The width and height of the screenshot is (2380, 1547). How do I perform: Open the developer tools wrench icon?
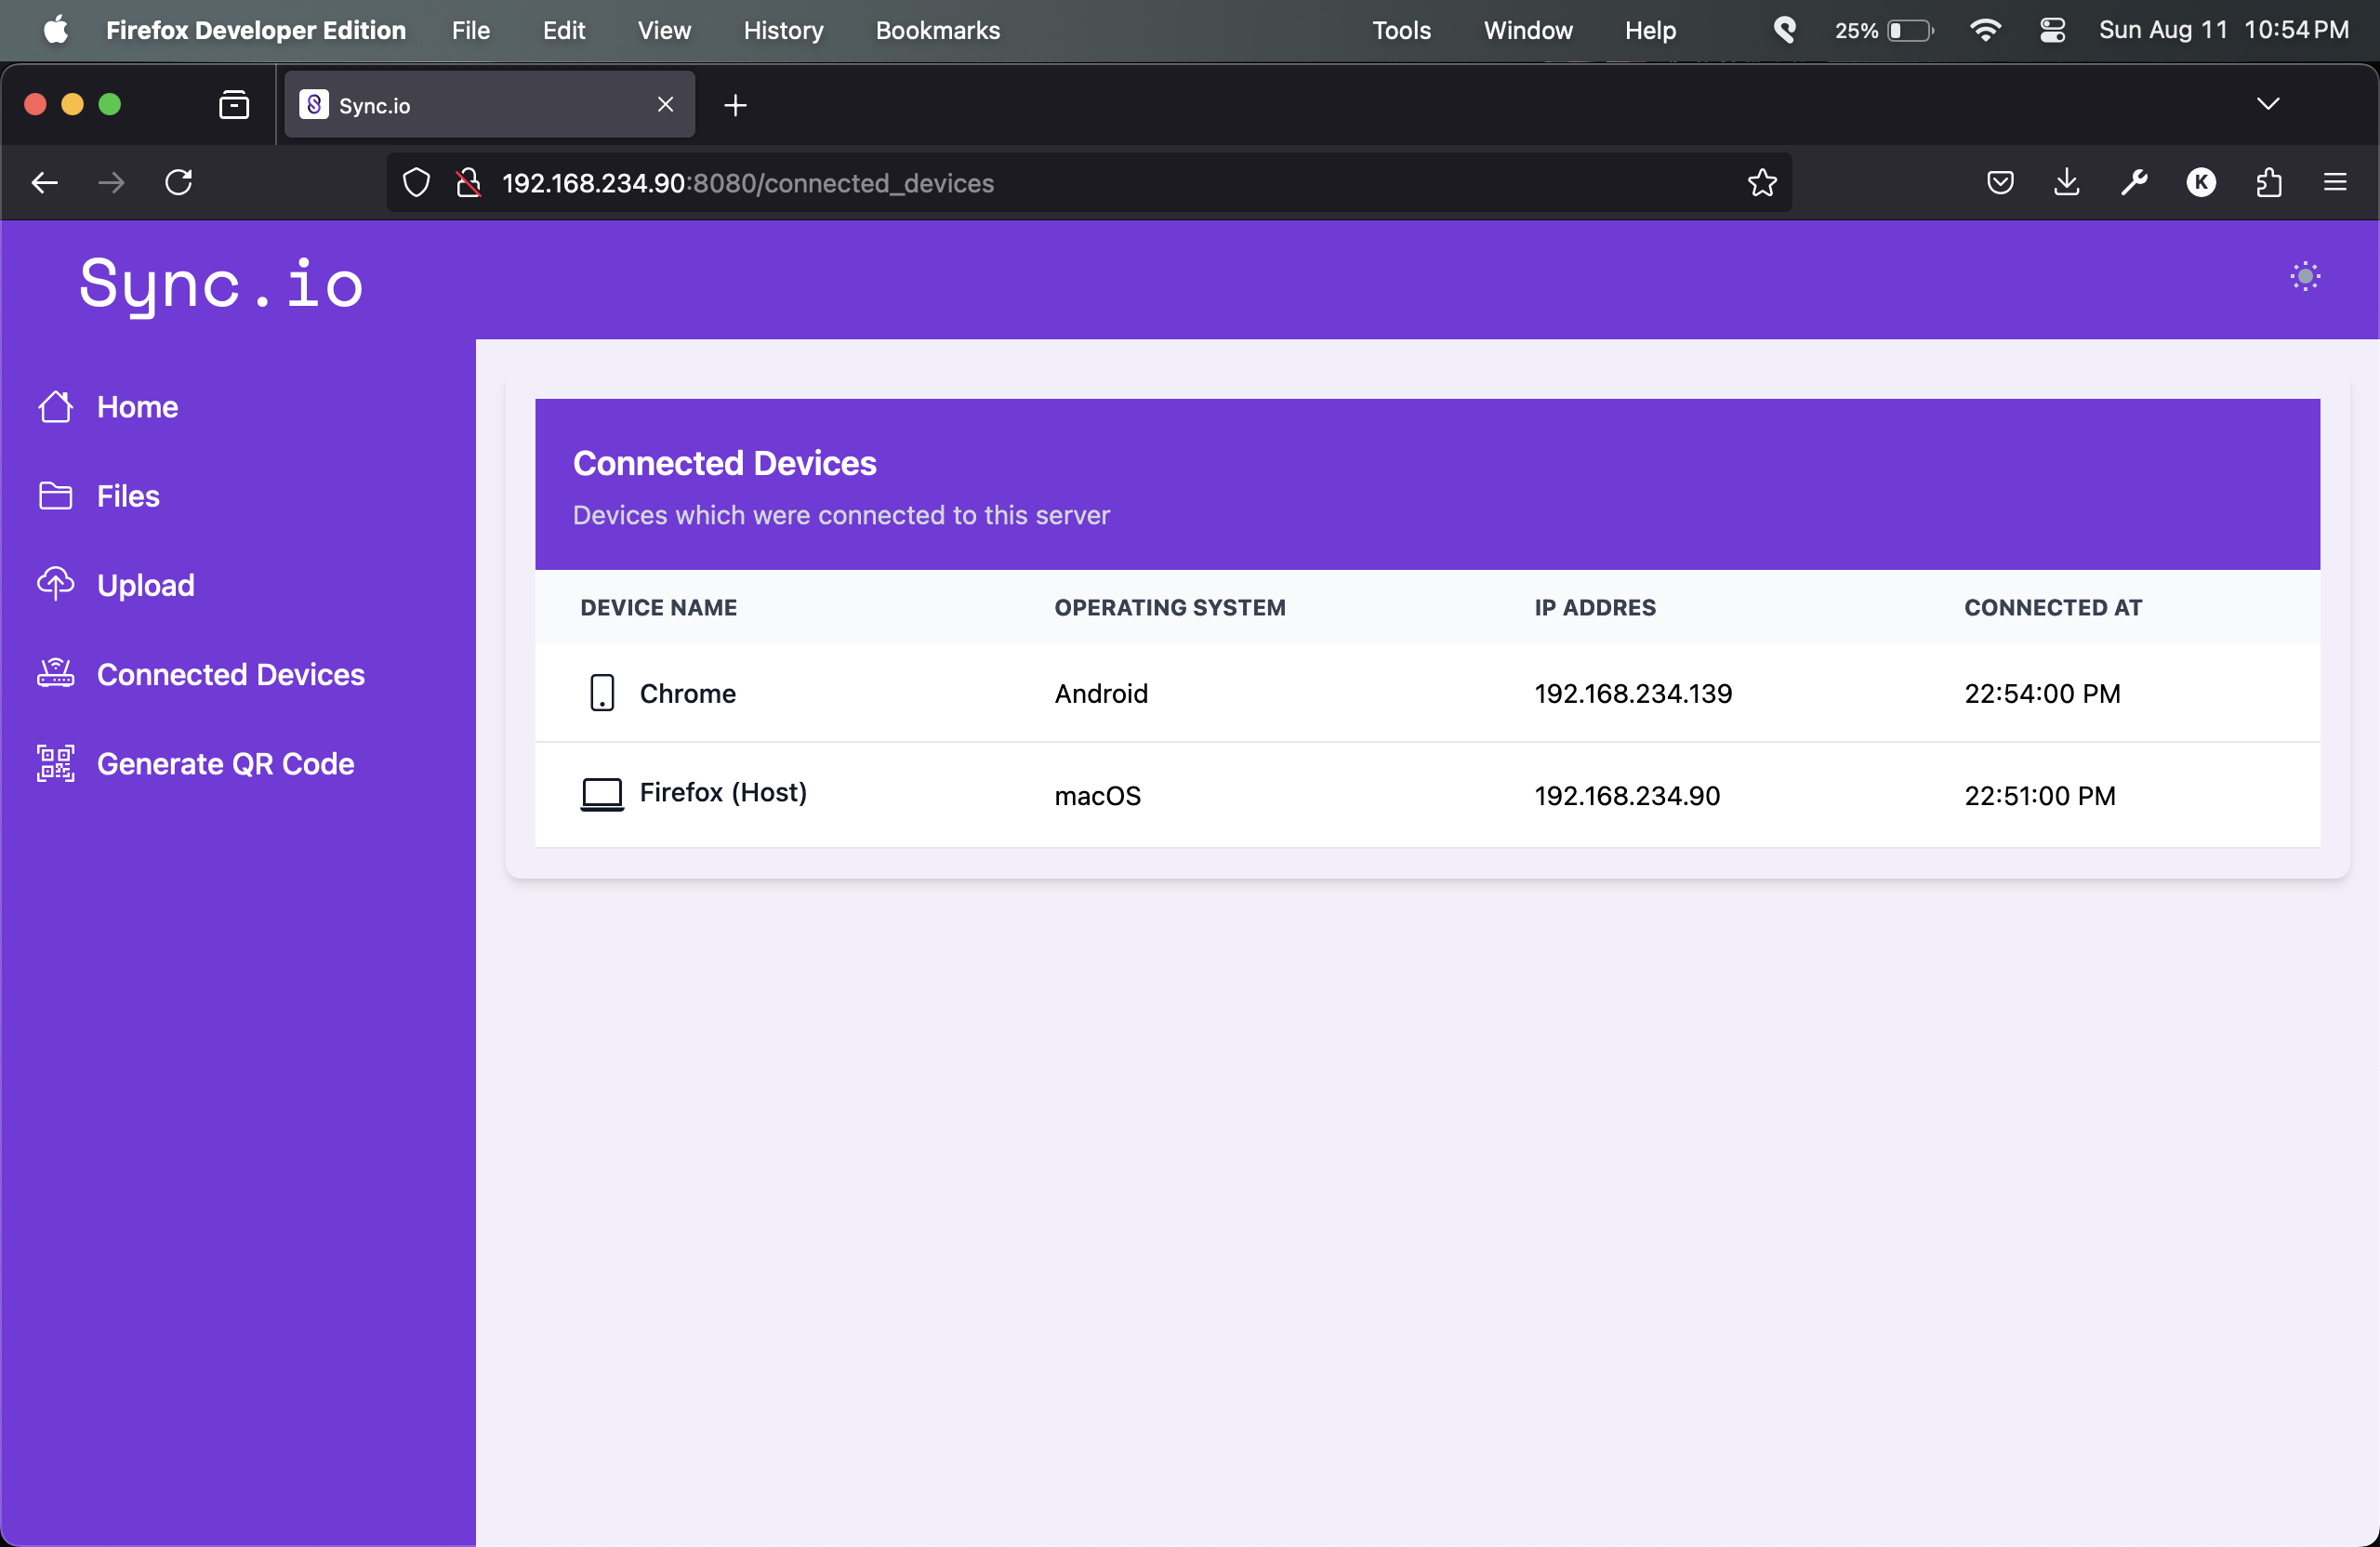click(x=2134, y=183)
